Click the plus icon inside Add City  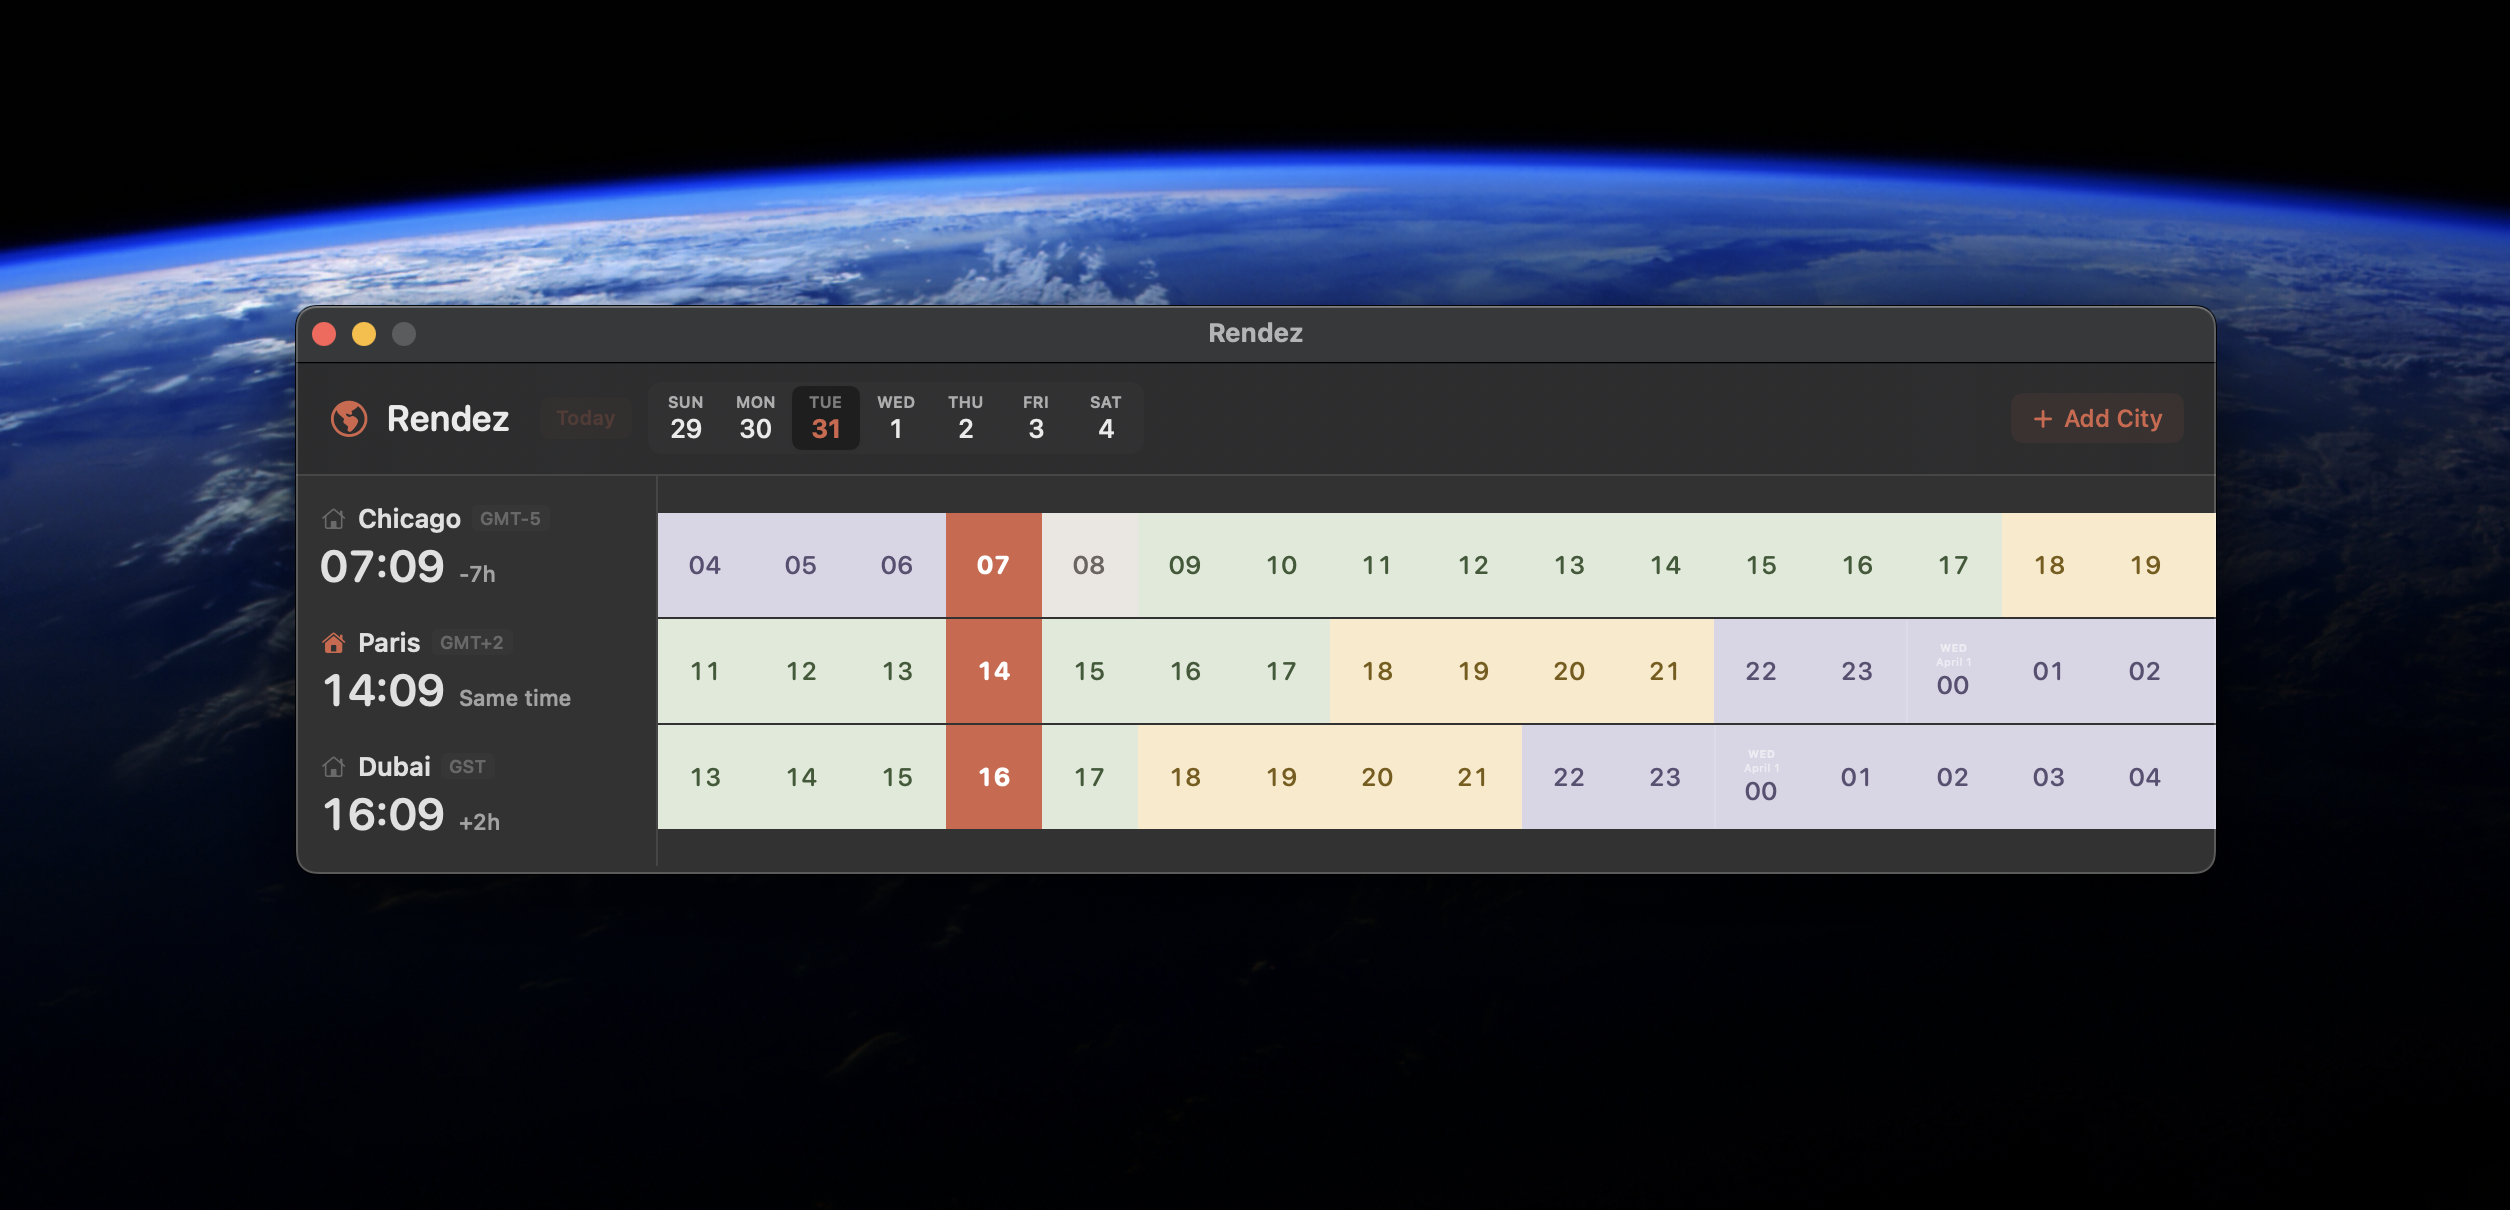[x=2043, y=418]
